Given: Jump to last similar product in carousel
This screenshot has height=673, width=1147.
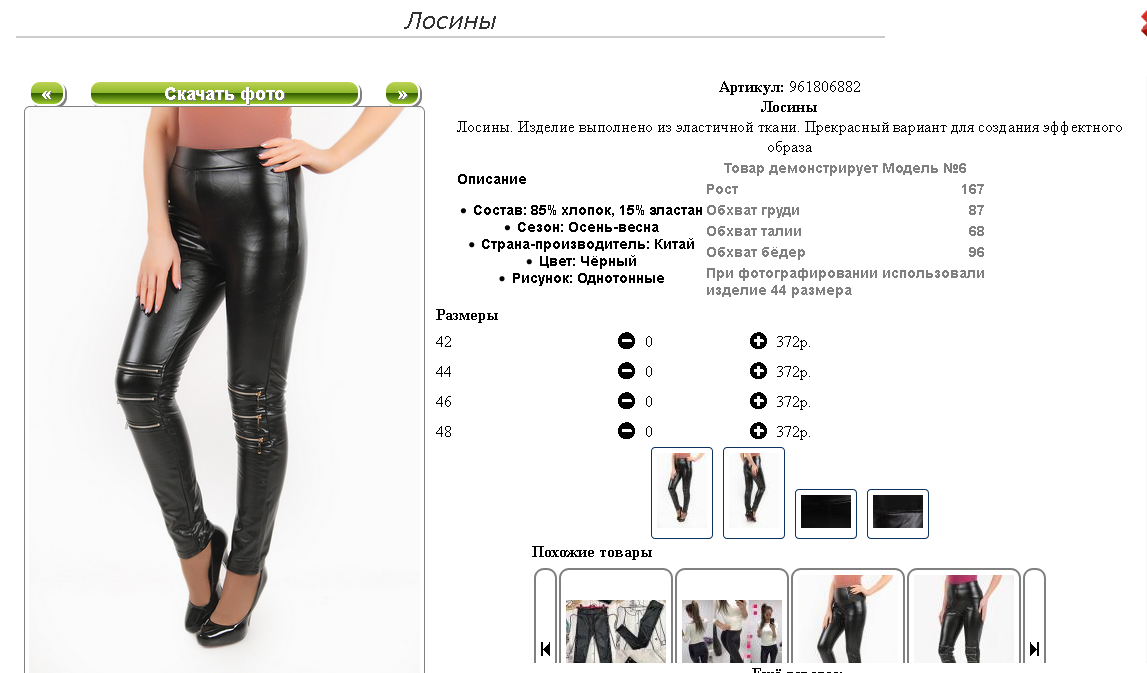Looking at the screenshot, I should (1034, 648).
